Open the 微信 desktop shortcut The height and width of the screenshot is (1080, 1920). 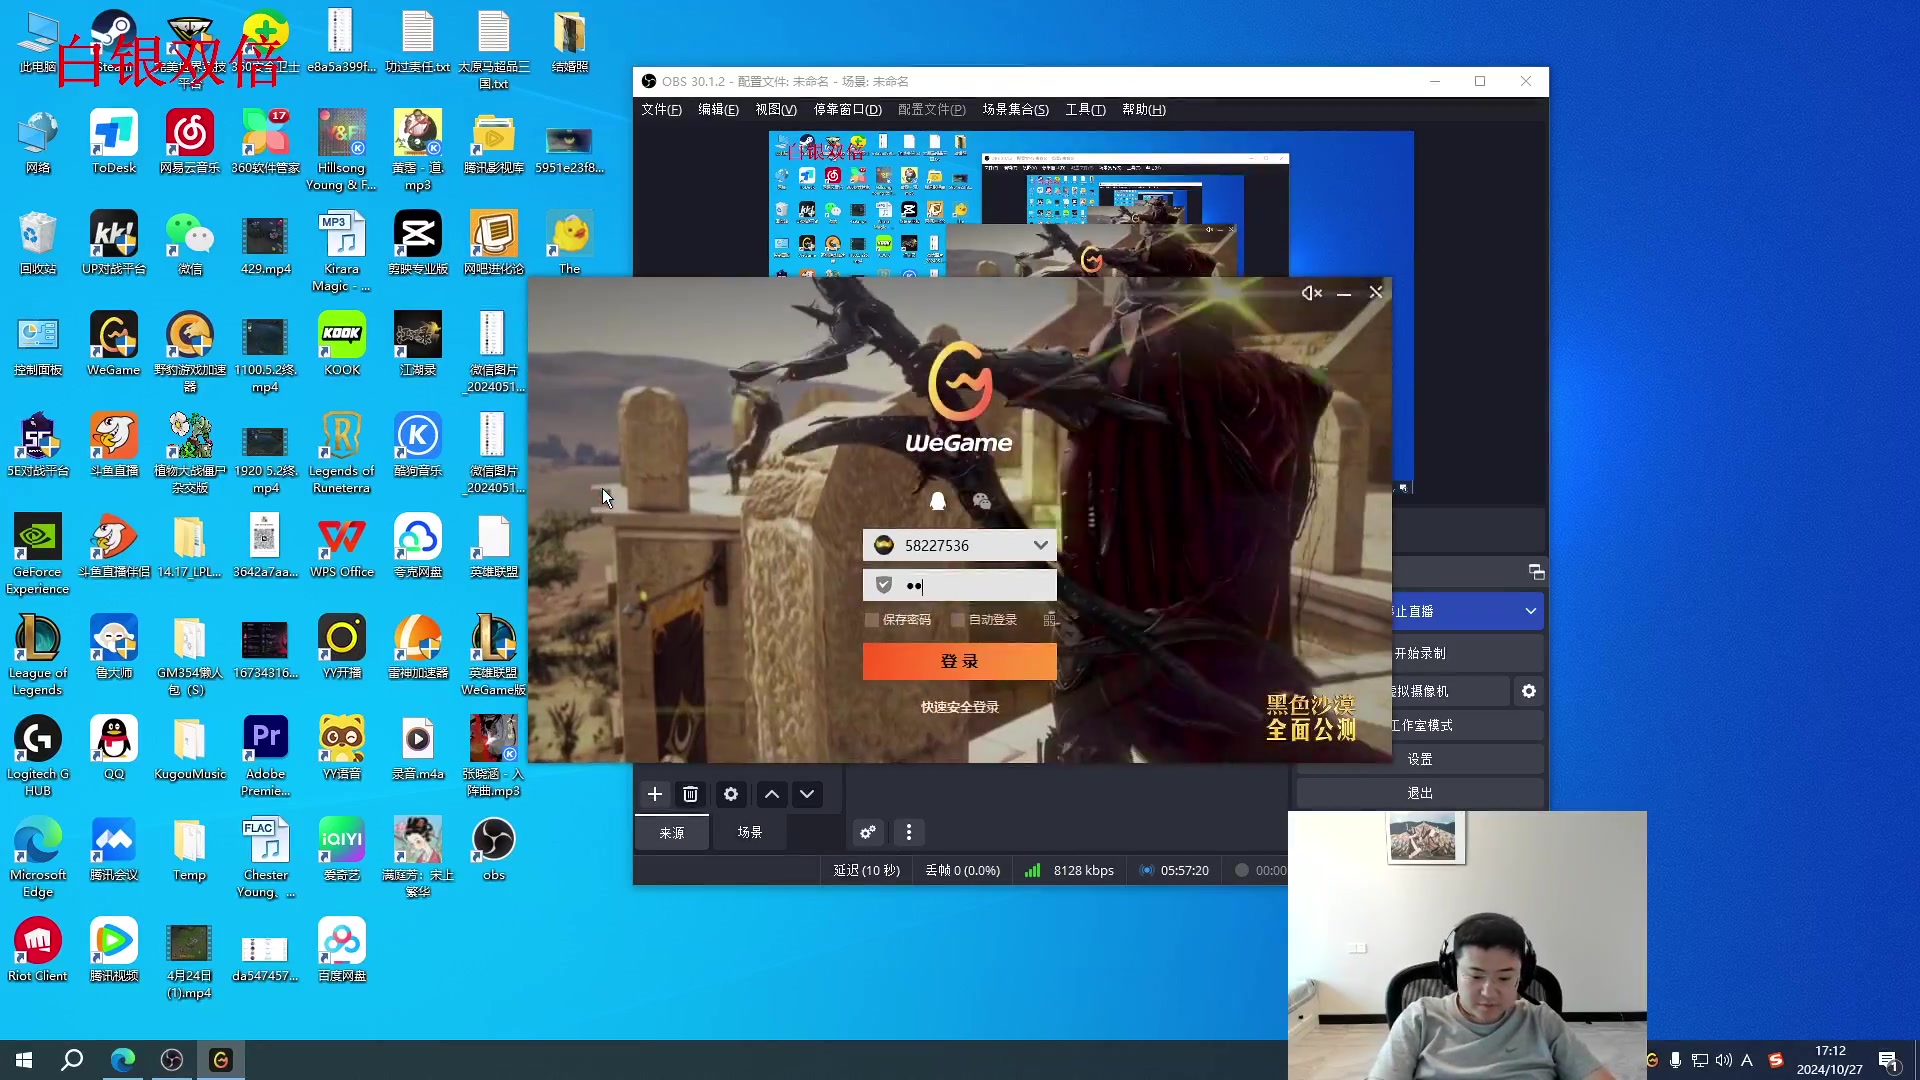[190, 242]
